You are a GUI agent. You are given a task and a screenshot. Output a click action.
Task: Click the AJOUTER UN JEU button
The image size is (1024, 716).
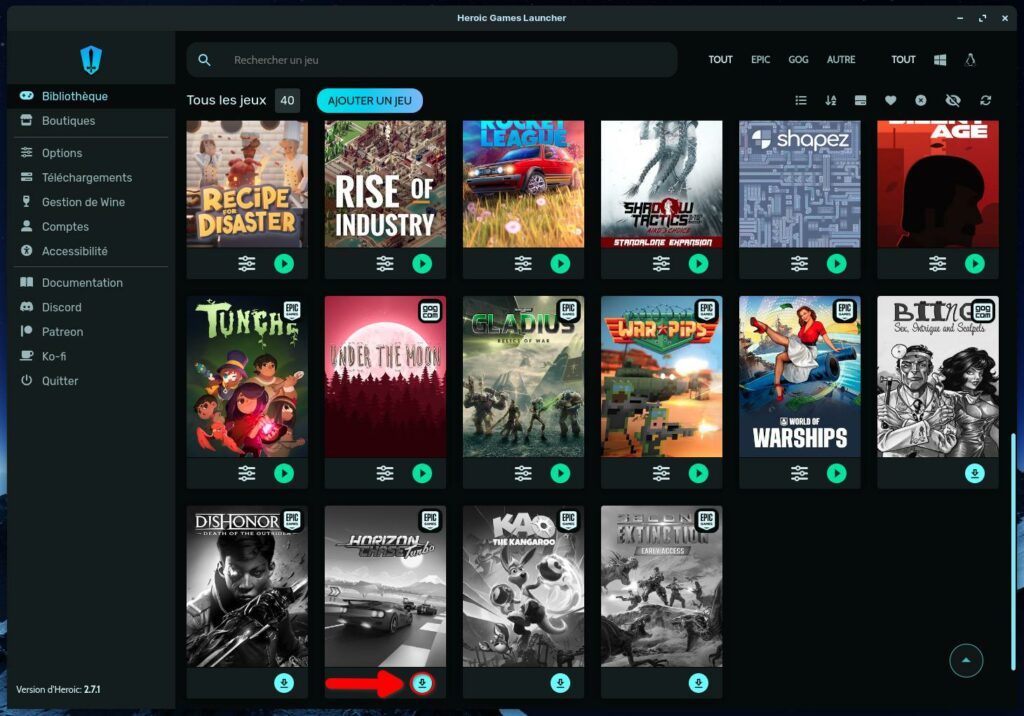coord(369,101)
